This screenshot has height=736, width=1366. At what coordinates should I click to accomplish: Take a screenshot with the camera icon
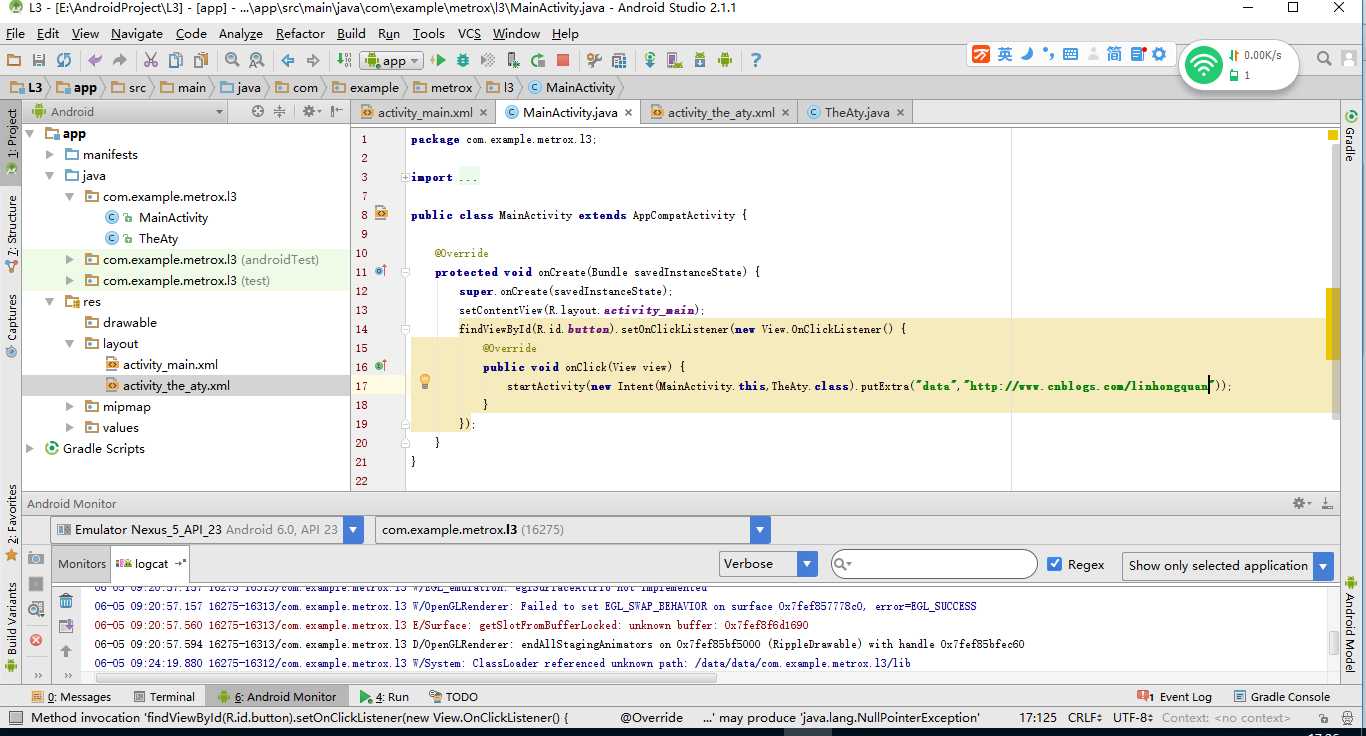[x=36, y=558]
